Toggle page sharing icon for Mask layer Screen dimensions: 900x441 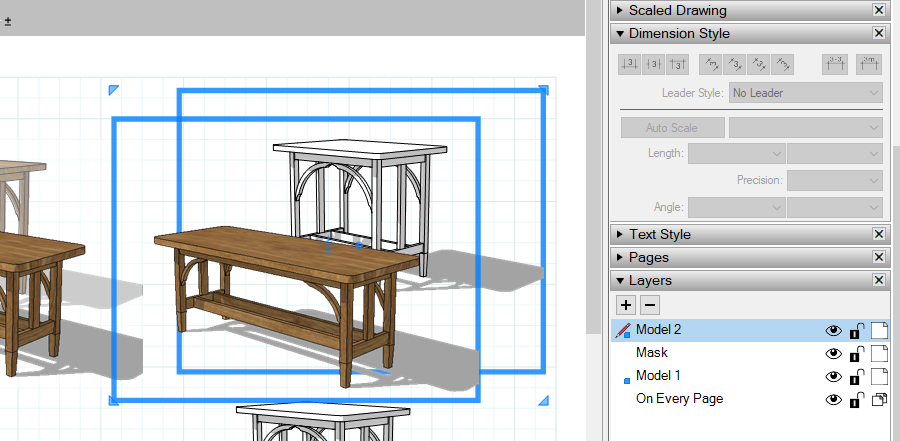pyautogui.click(x=879, y=354)
